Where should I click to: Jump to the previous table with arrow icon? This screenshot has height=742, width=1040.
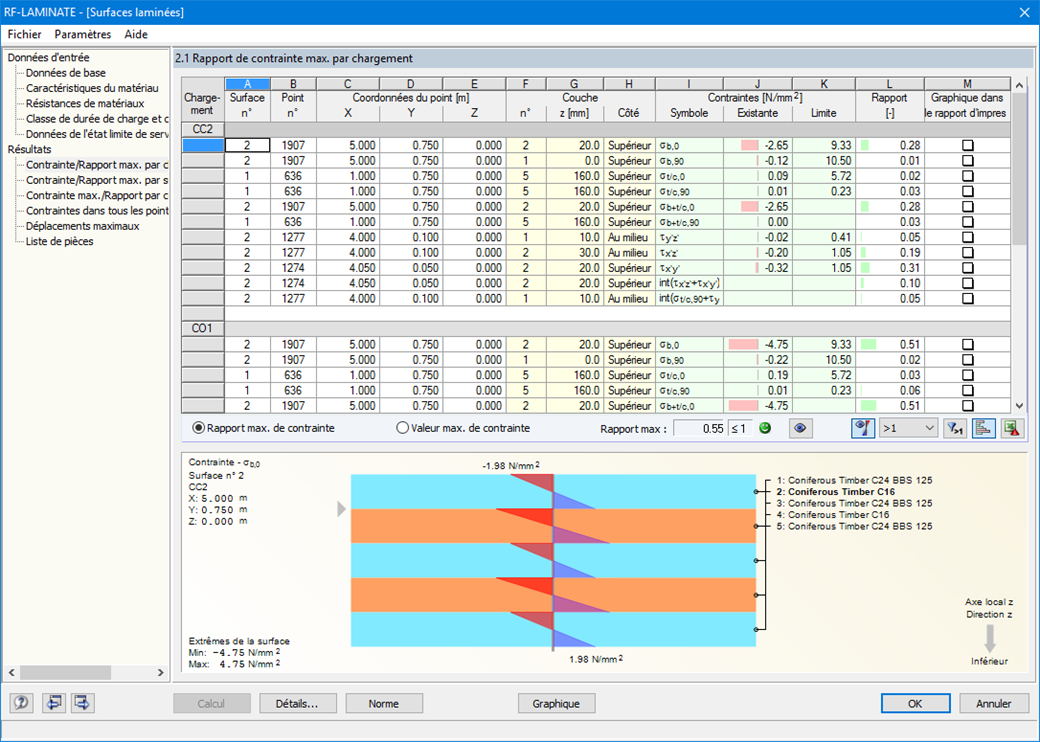click(54, 703)
